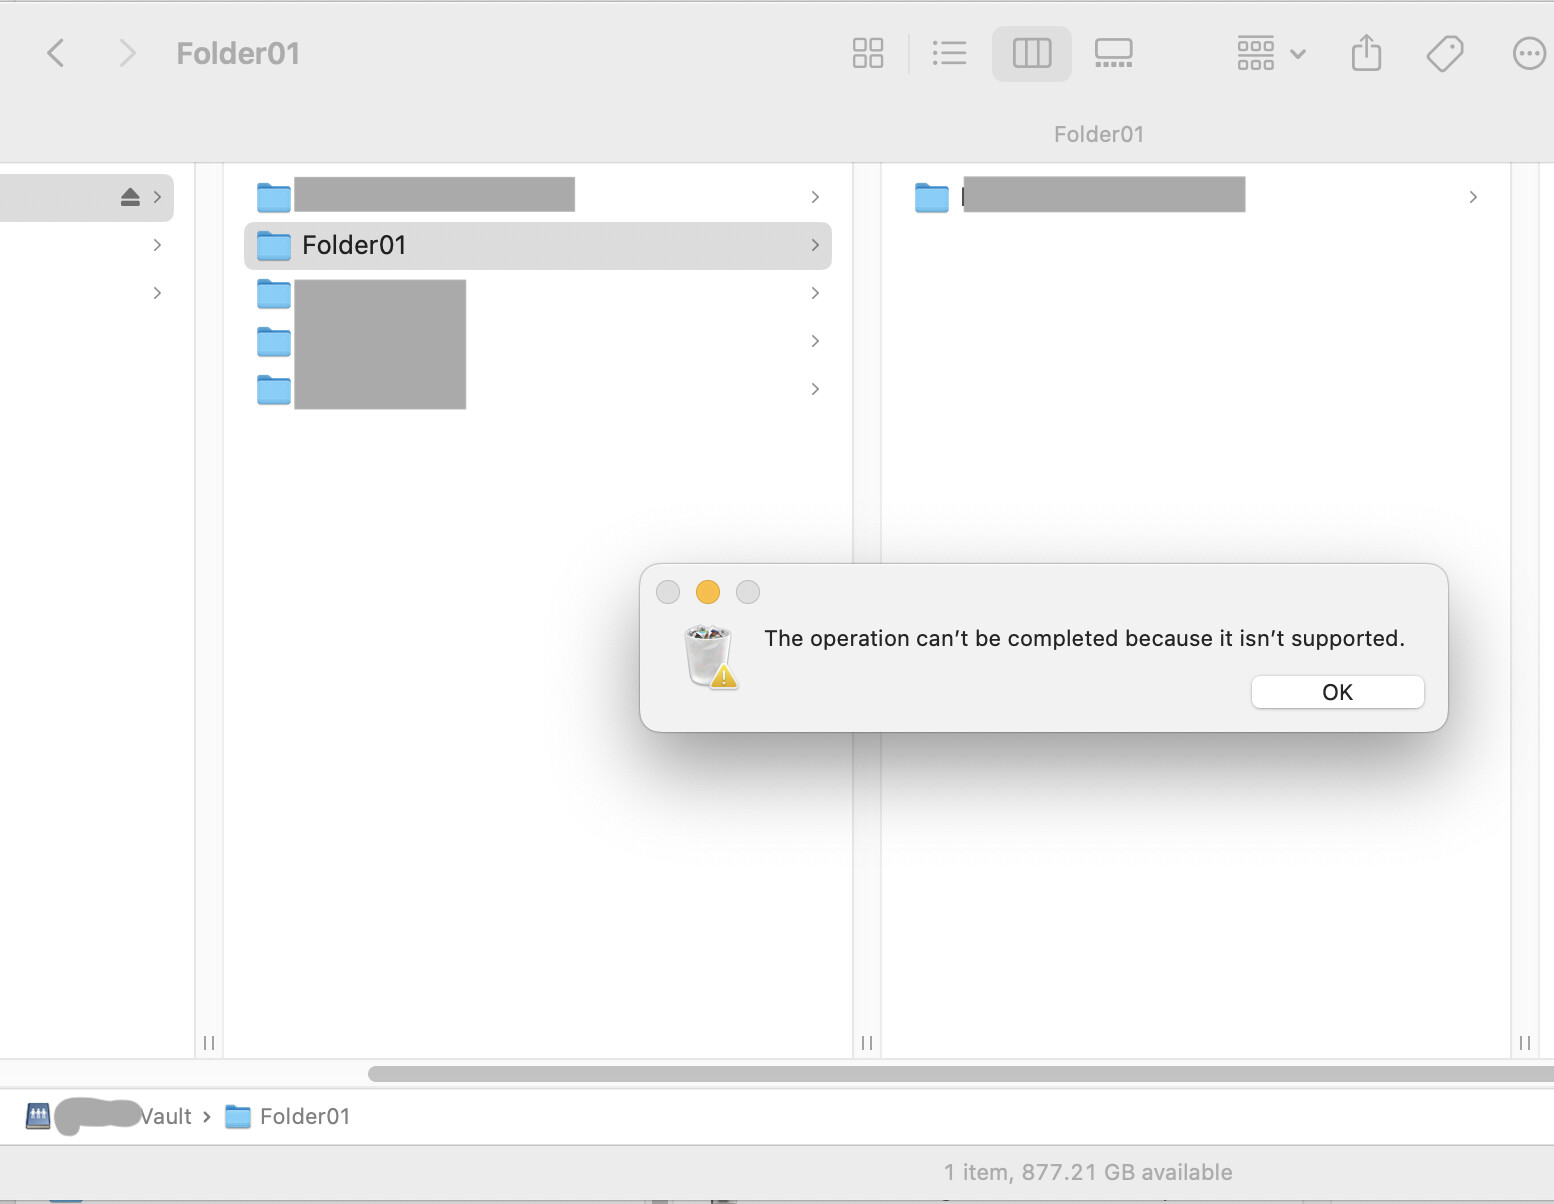The height and width of the screenshot is (1204, 1554).
Task: Switch to list view
Action: (x=949, y=53)
